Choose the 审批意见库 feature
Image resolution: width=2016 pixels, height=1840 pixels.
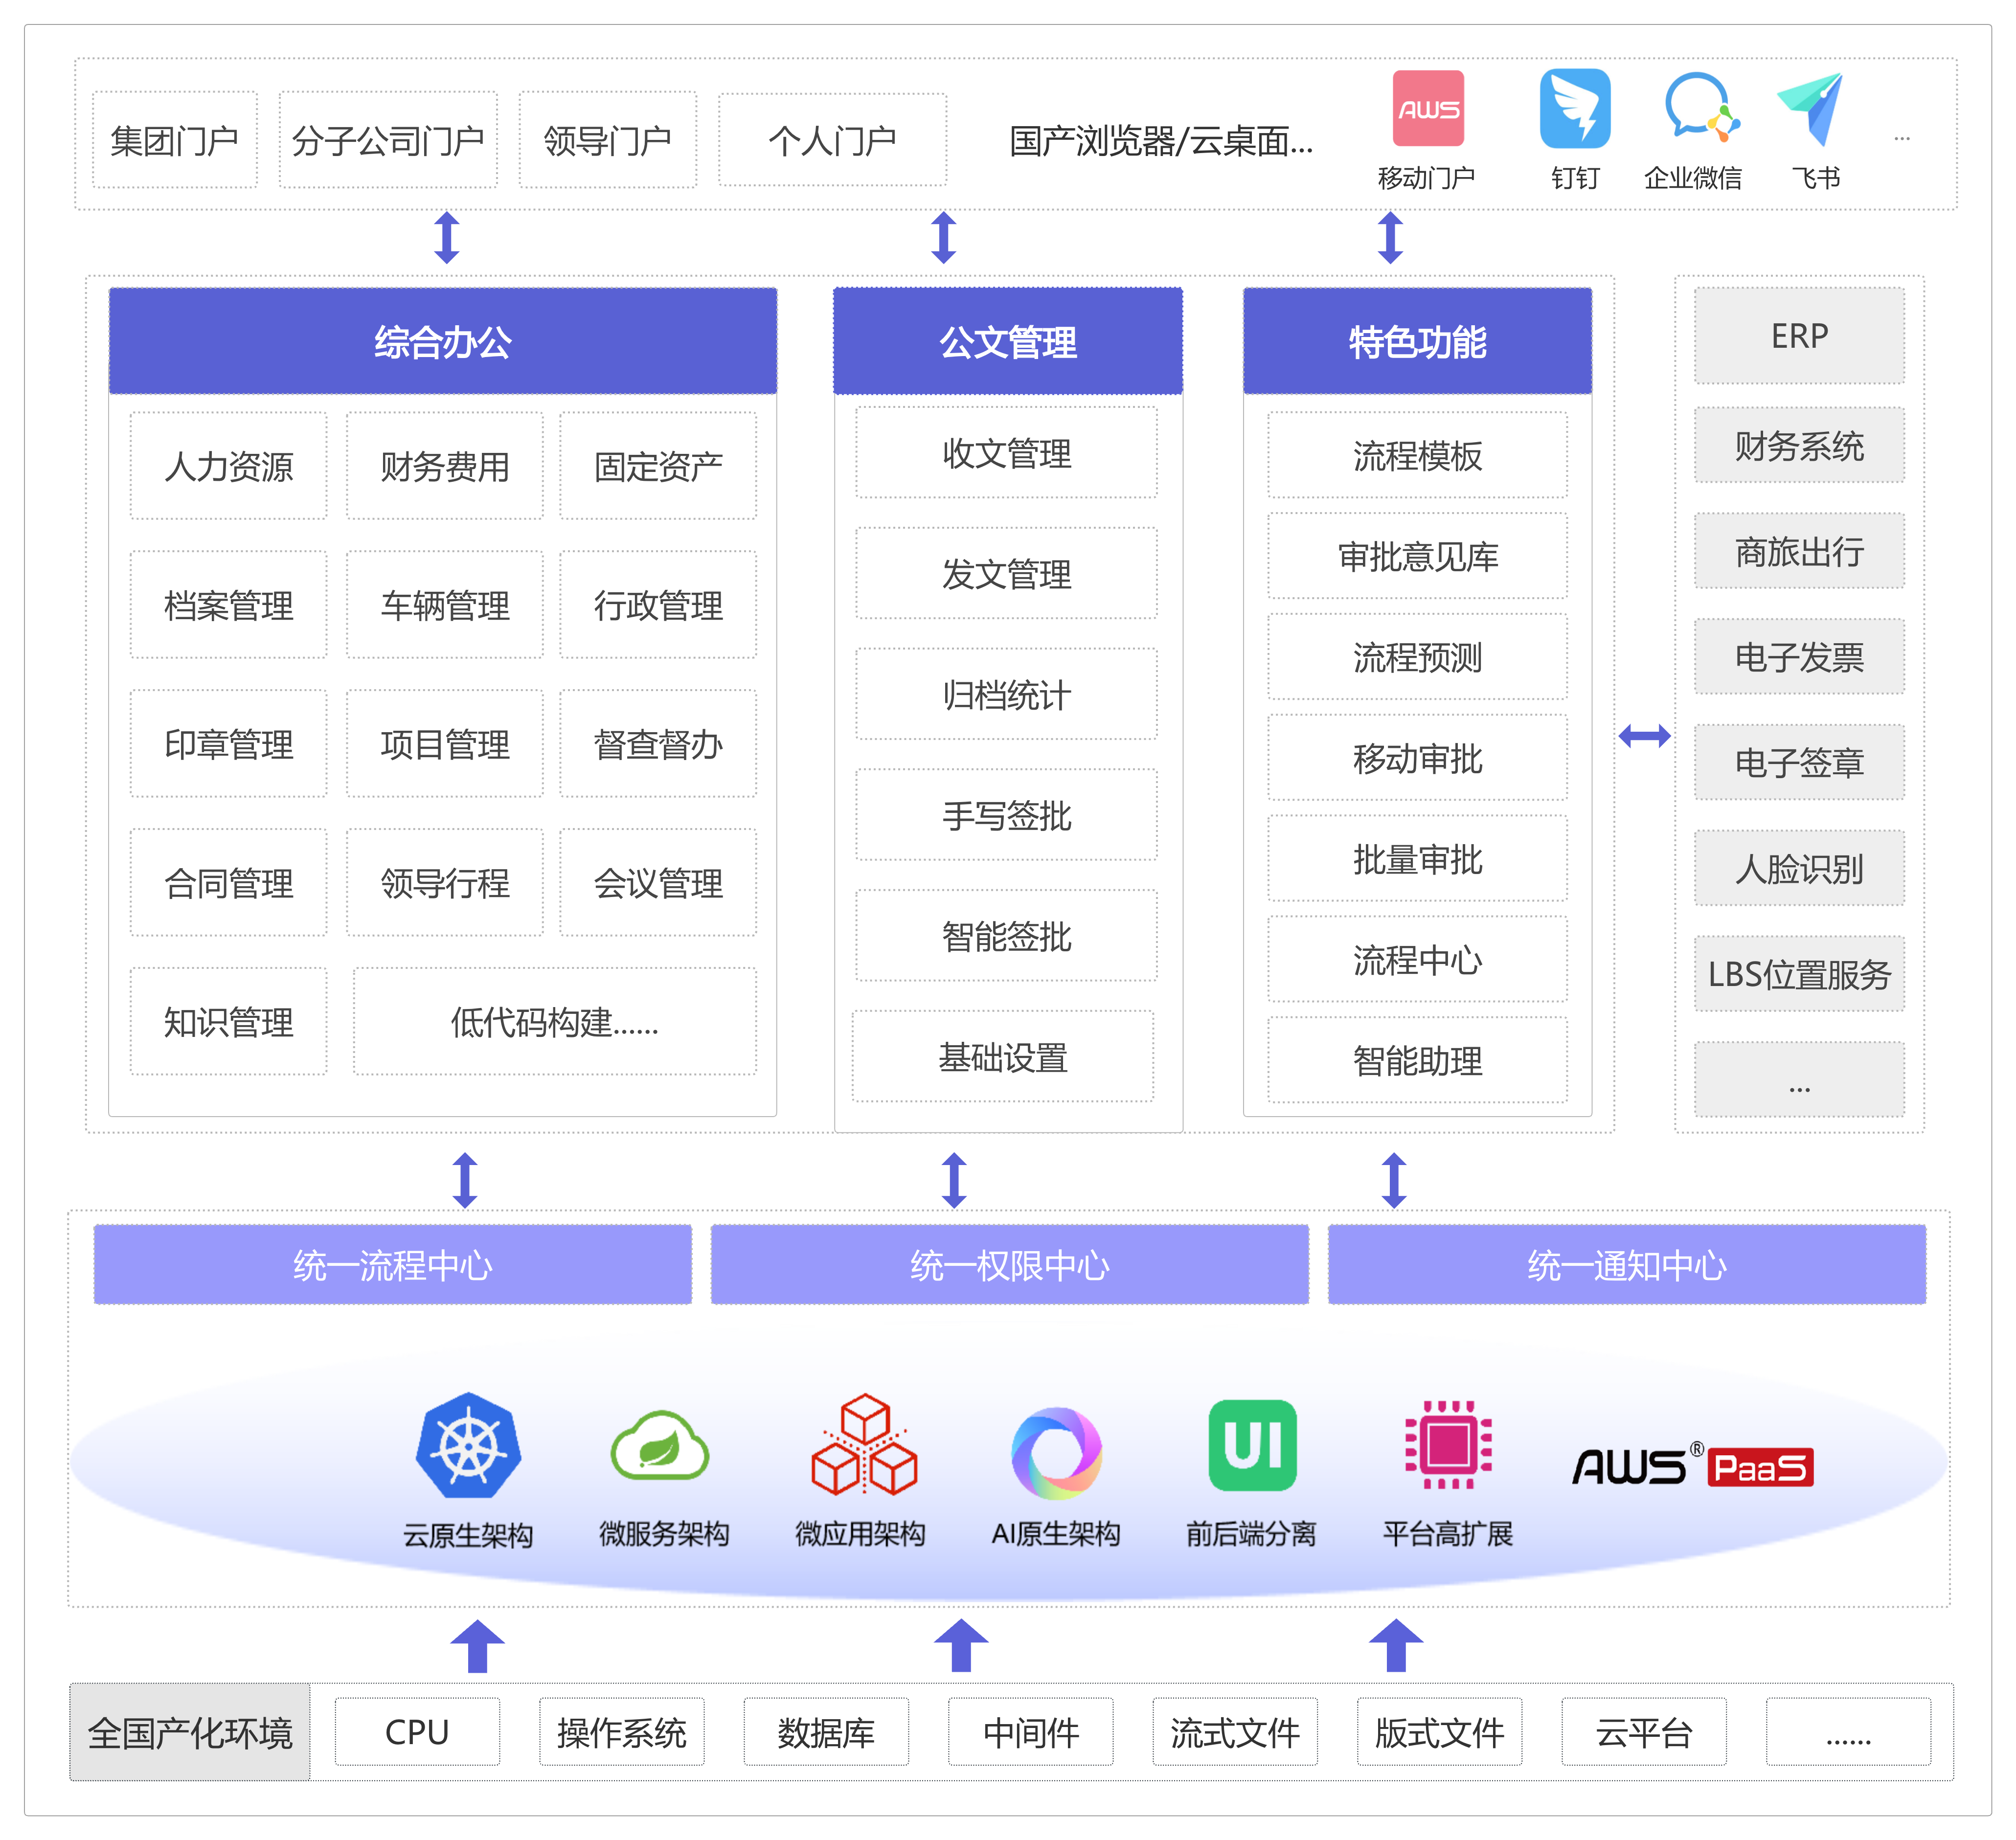1418,556
